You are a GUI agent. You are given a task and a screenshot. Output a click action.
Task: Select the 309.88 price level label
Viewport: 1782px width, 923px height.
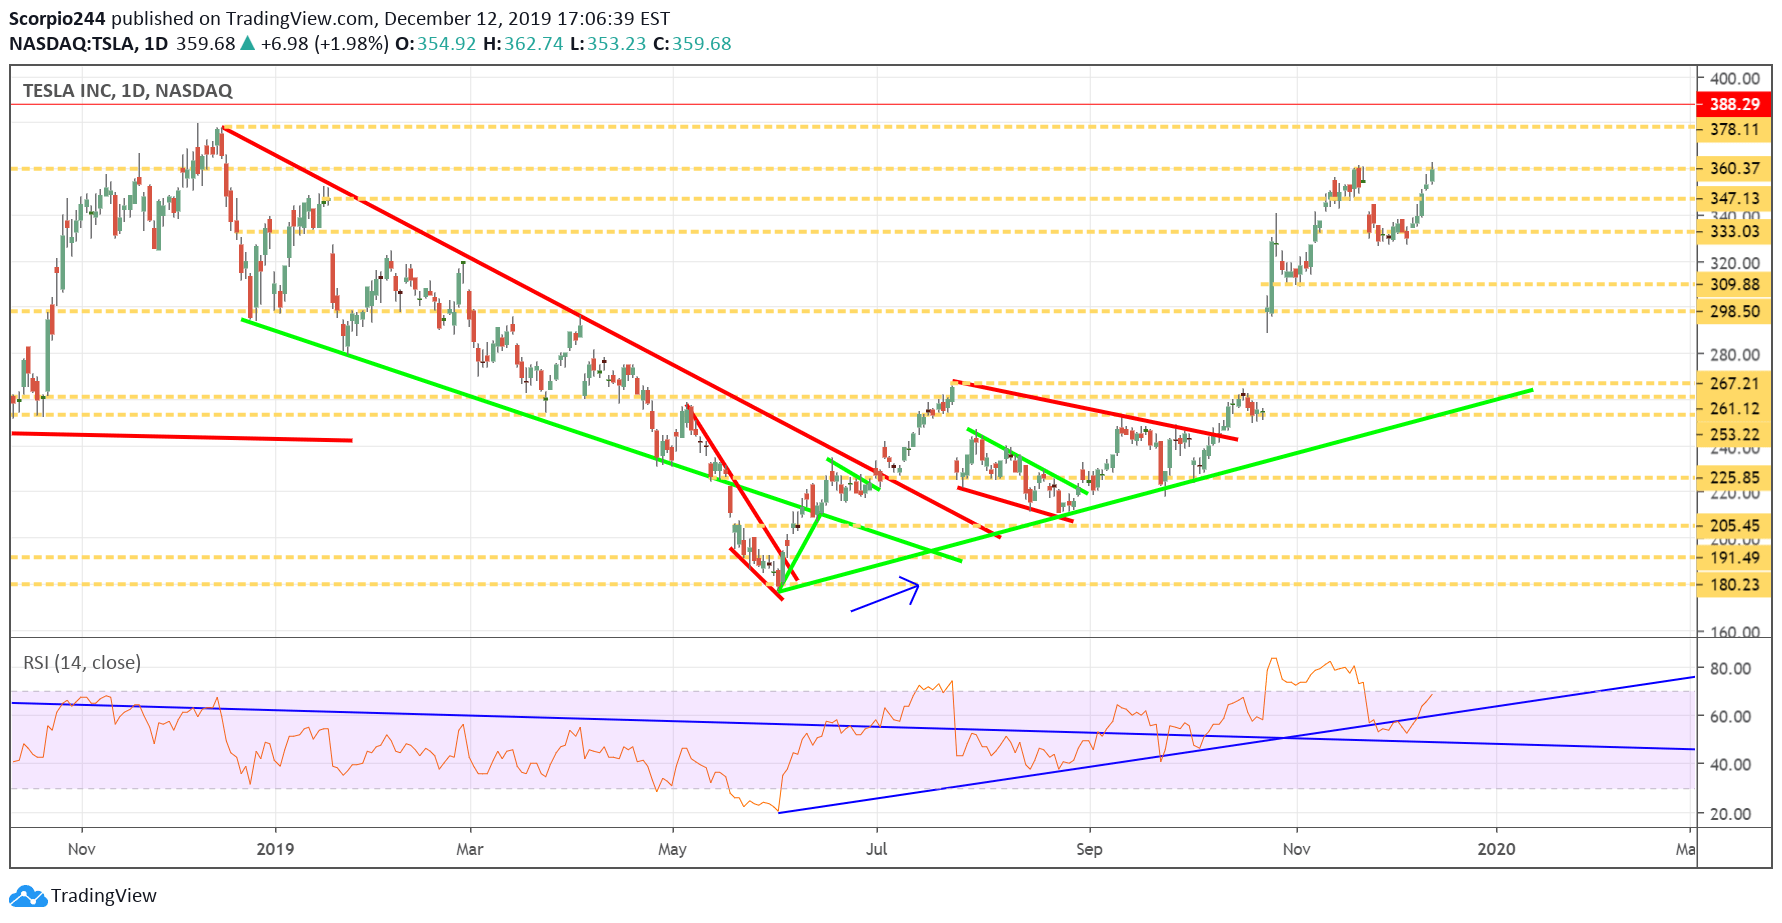1734,285
